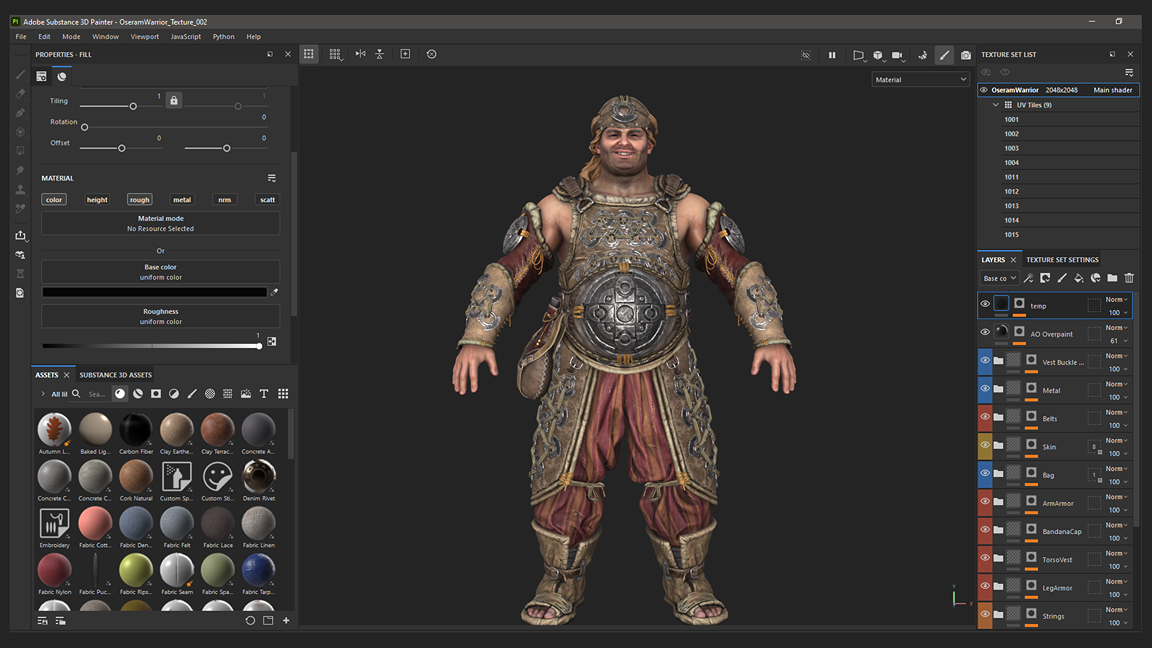Toggle visibility of the temp layer
The height and width of the screenshot is (648, 1152).
pos(985,305)
